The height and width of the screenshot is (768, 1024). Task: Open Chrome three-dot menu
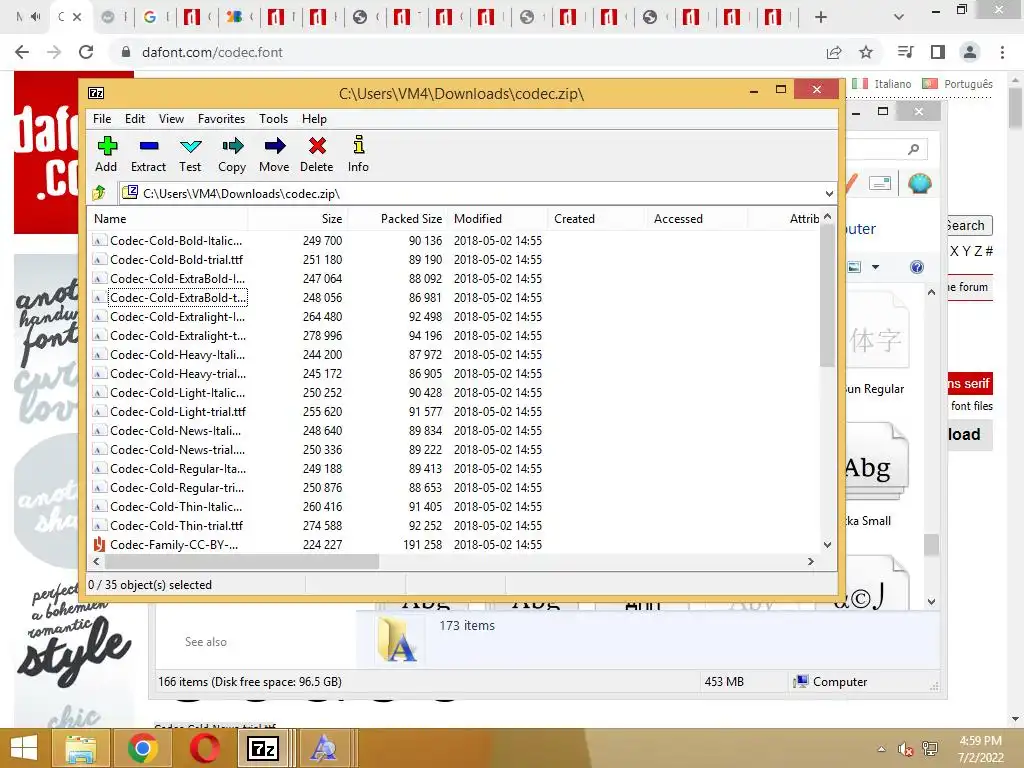1002,52
